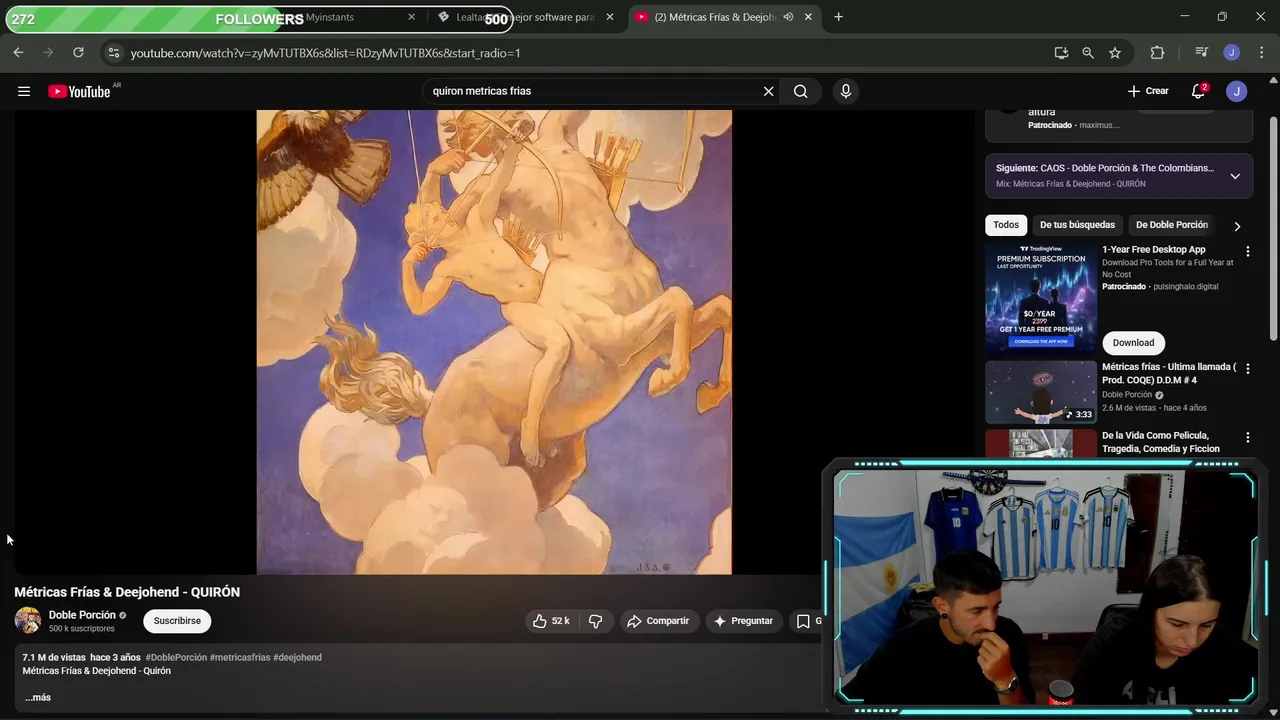The width and height of the screenshot is (1280, 720).
Task: Click the Guardar save bookmark button
Action: point(806,621)
